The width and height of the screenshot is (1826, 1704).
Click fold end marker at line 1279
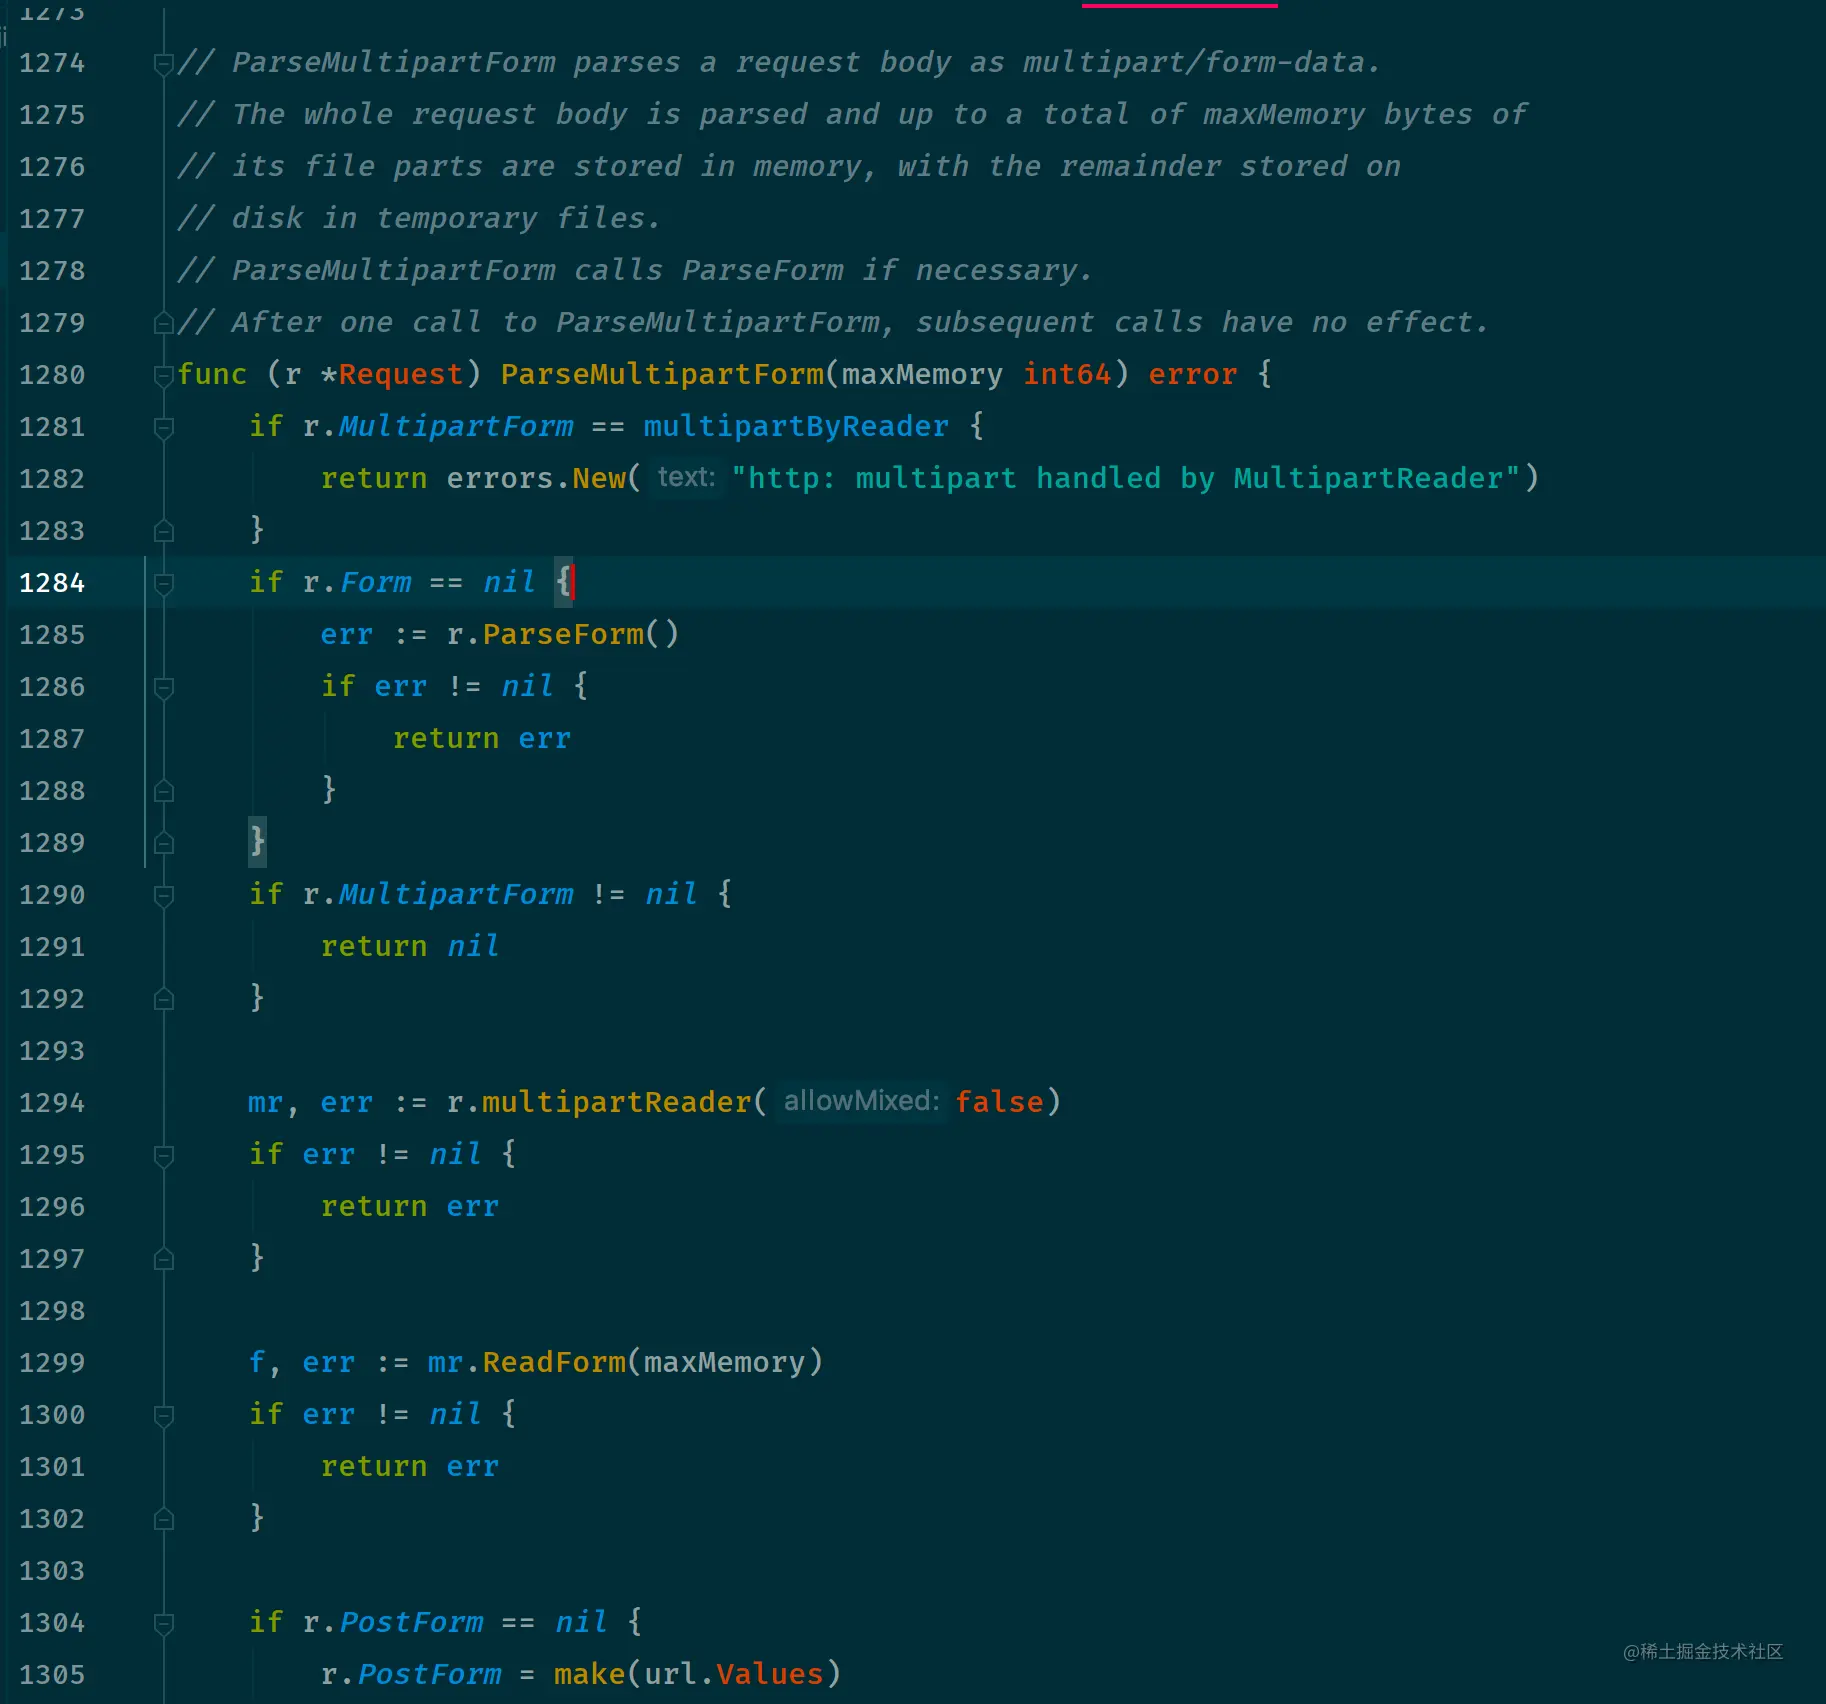point(164,322)
